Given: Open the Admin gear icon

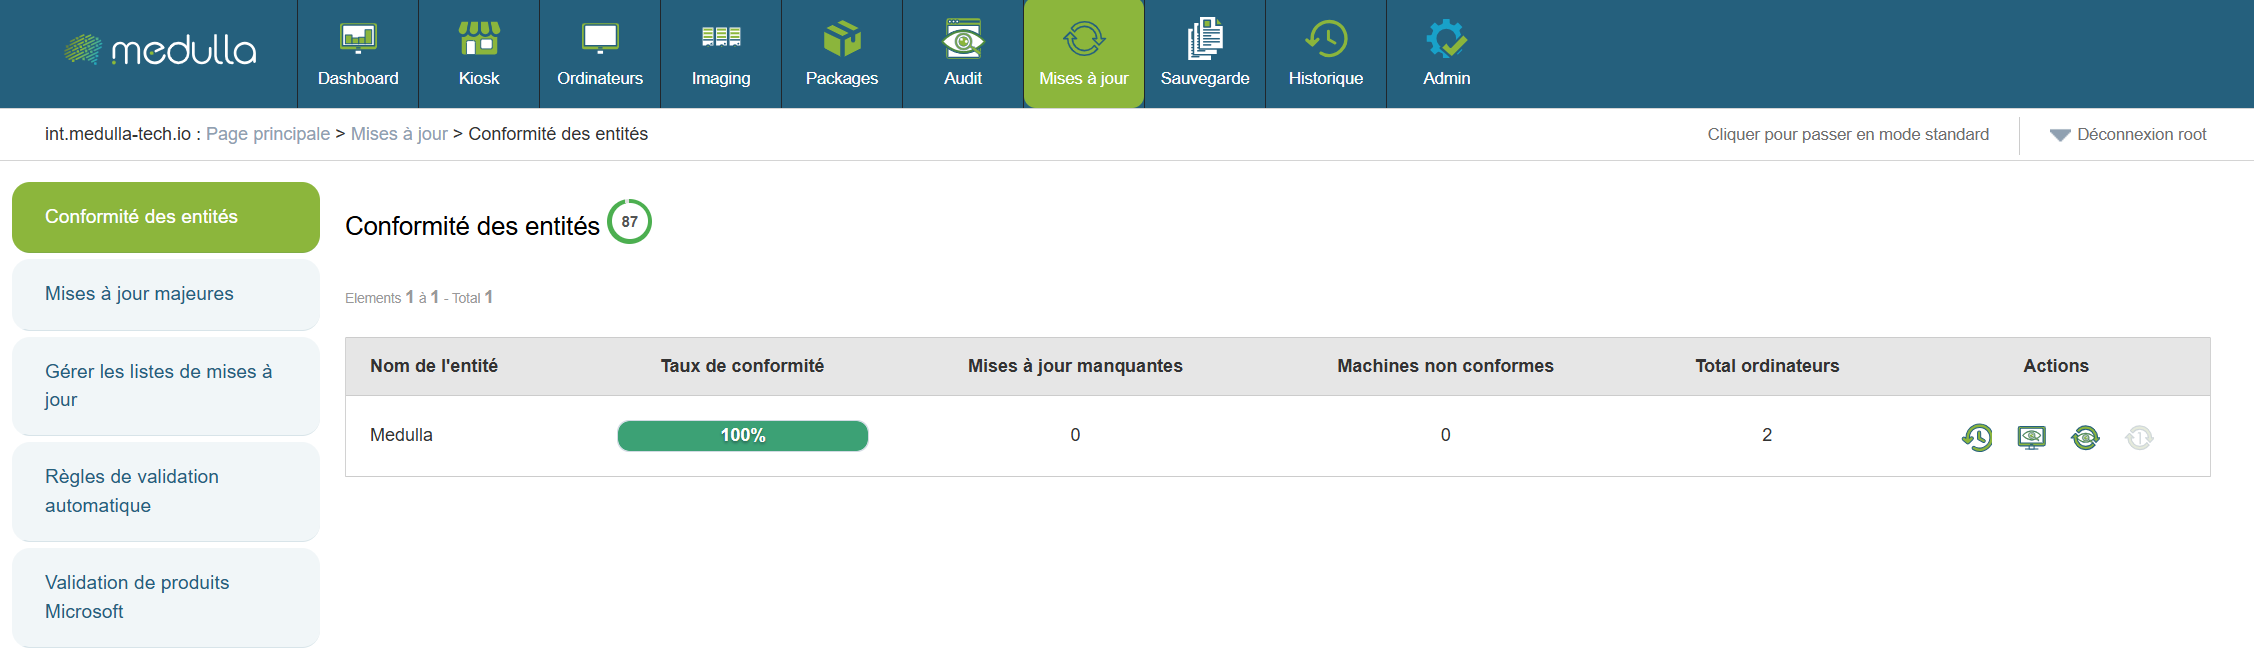Looking at the screenshot, I should (1446, 40).
